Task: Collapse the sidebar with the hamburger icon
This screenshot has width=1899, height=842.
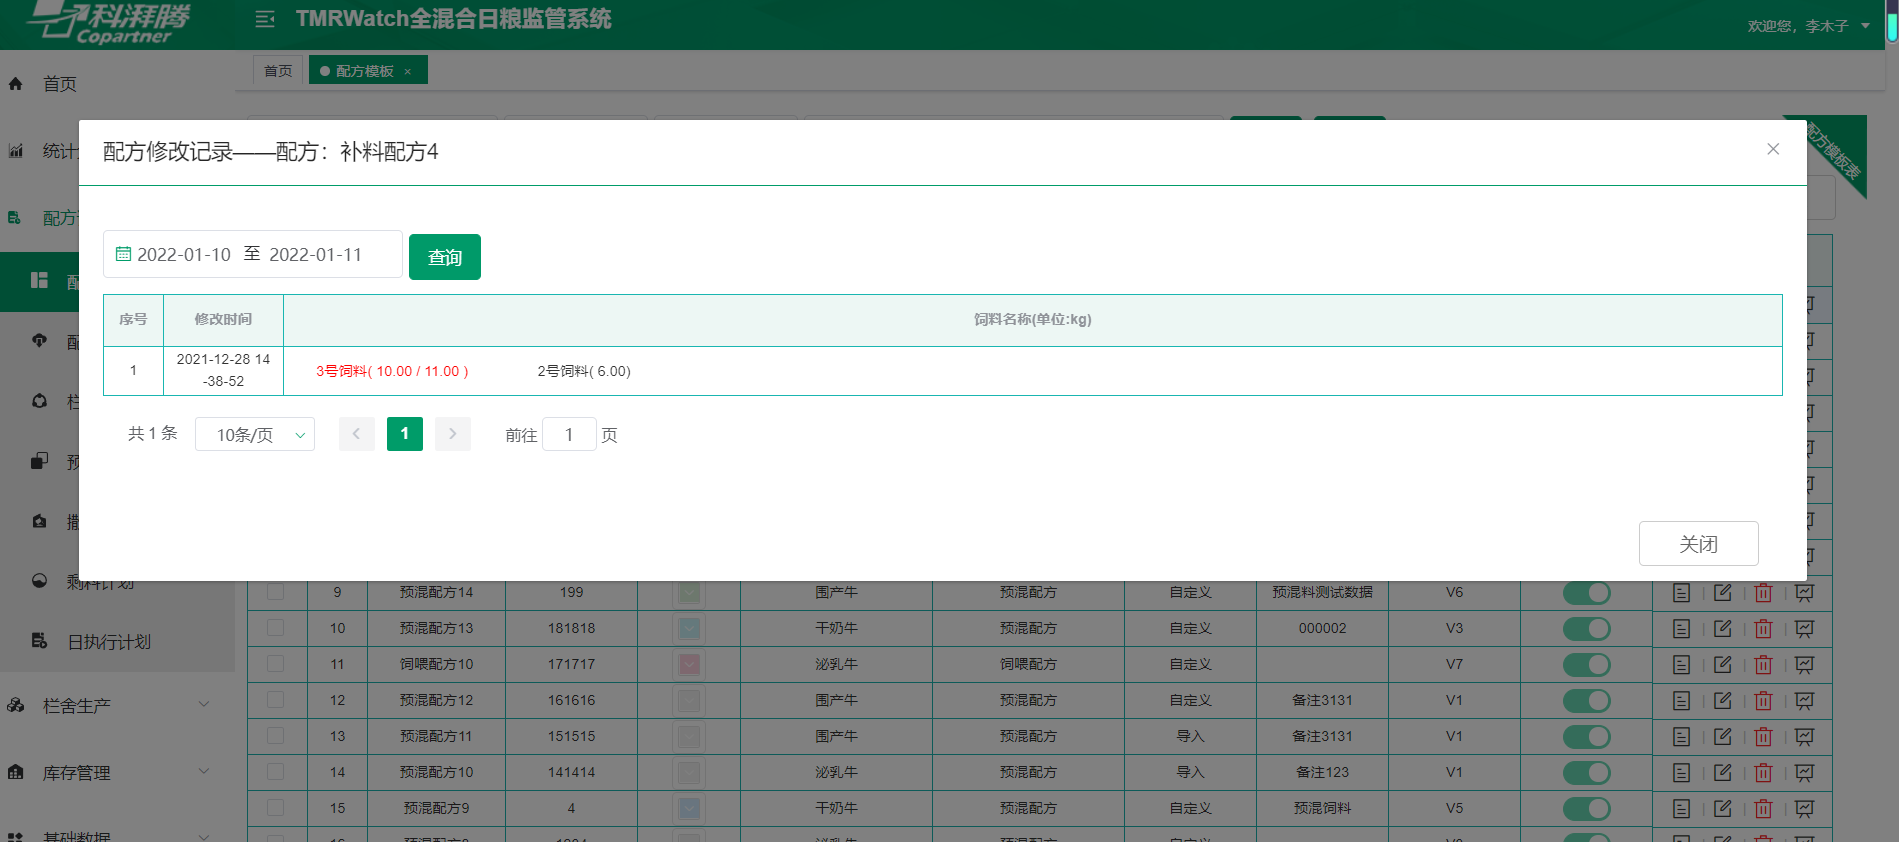Action: click(x=265, y=19)
